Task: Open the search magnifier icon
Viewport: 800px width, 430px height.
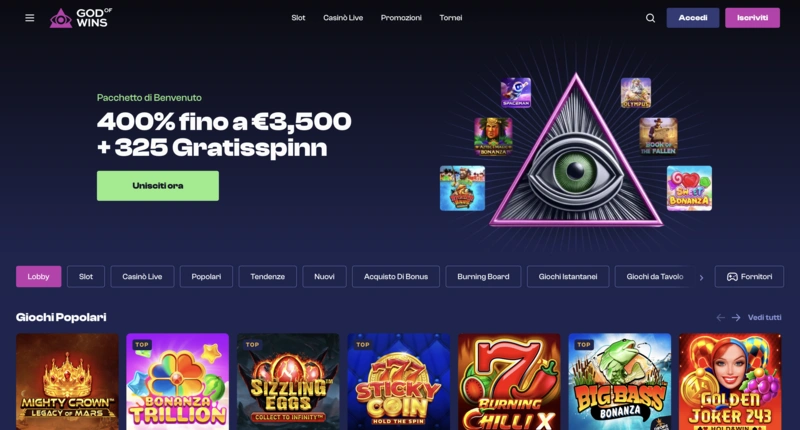Action: pyautogui.click(x=650, y=18)
